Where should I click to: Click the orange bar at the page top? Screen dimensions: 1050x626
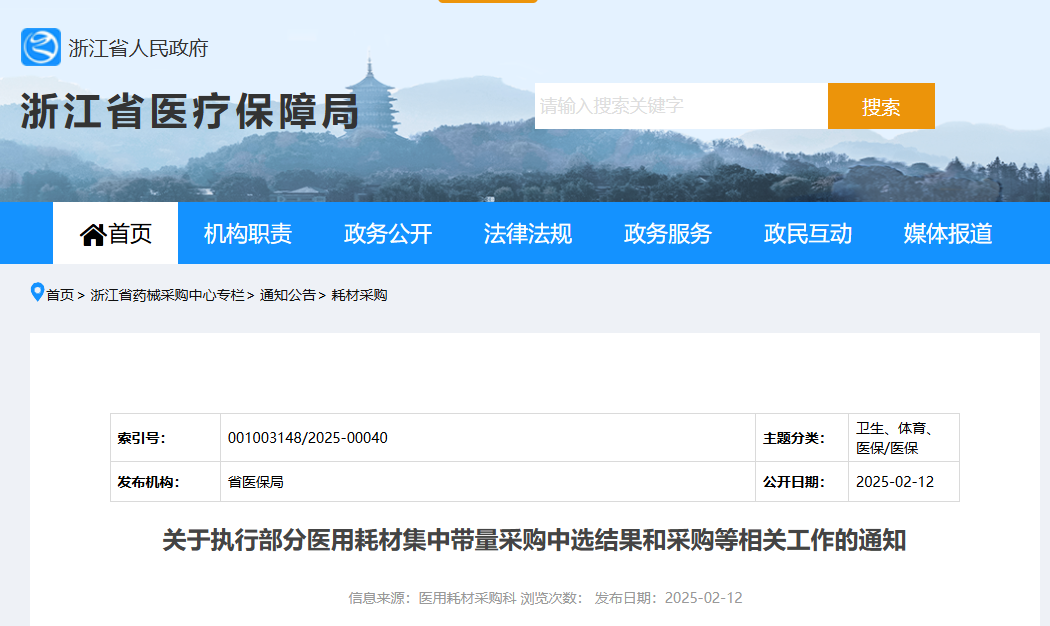(x=487, y=1)
